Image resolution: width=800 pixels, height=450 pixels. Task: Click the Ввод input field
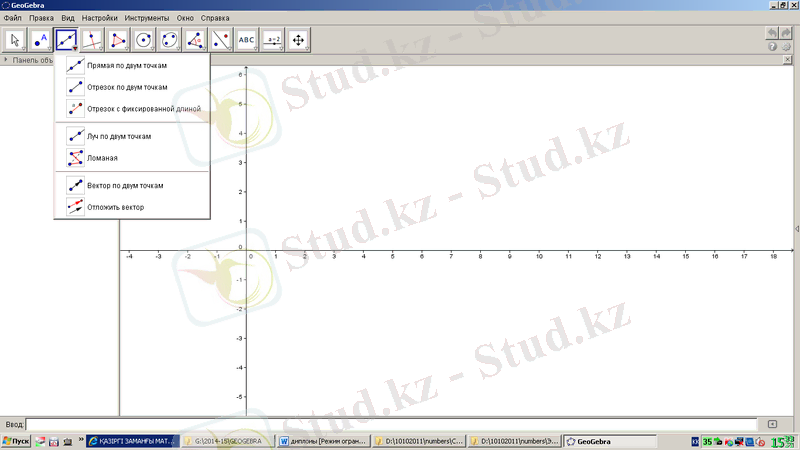[391, 424]
